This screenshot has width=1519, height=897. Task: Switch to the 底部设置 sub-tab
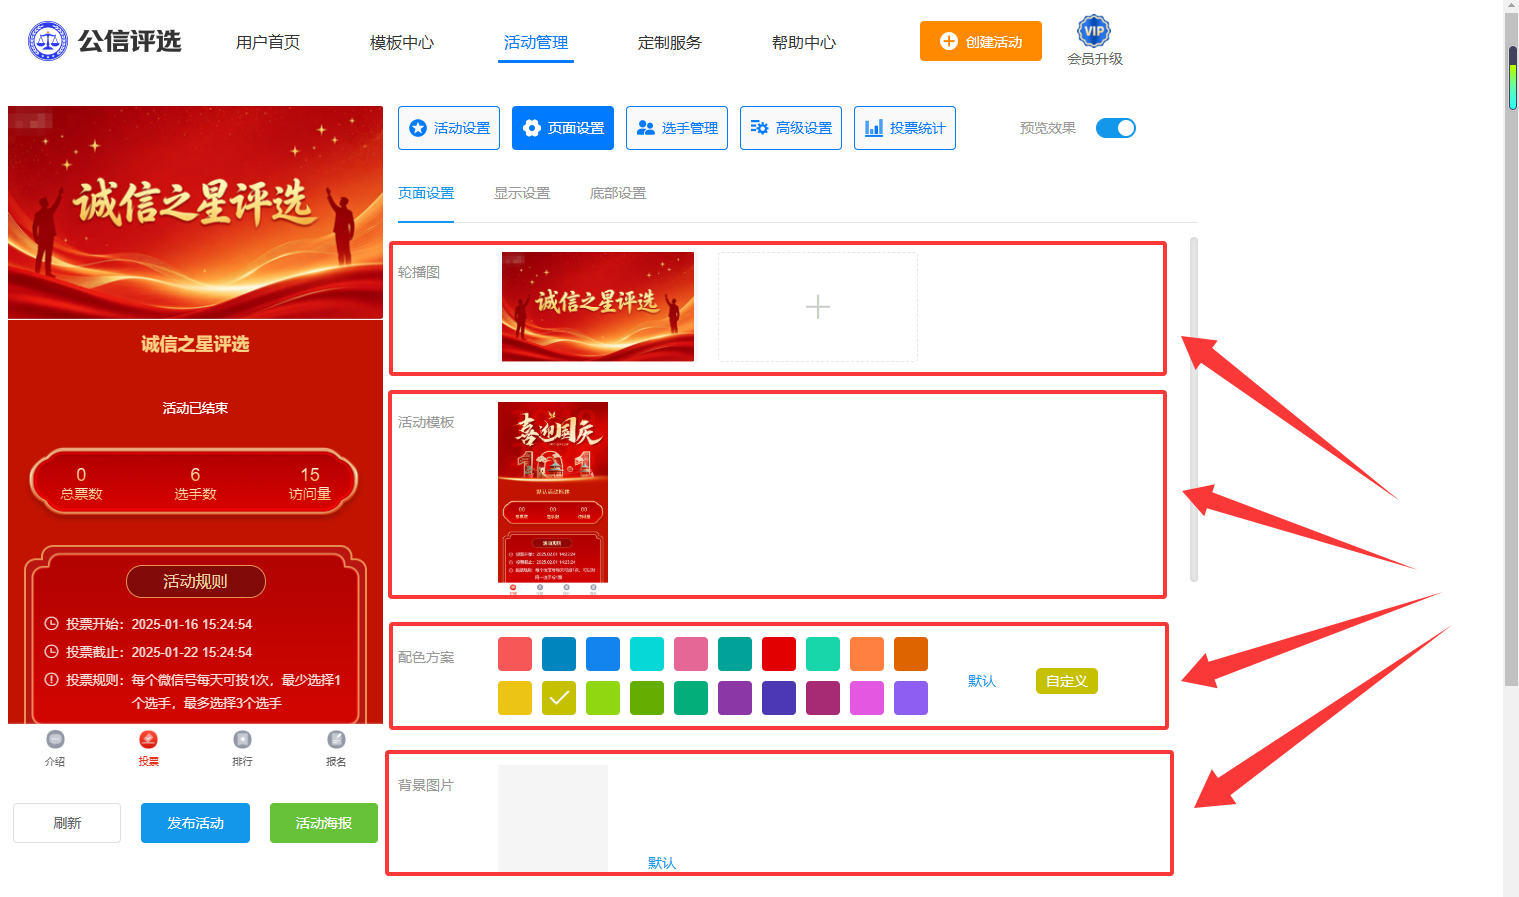pyautogui.click(x=618, y=193)
